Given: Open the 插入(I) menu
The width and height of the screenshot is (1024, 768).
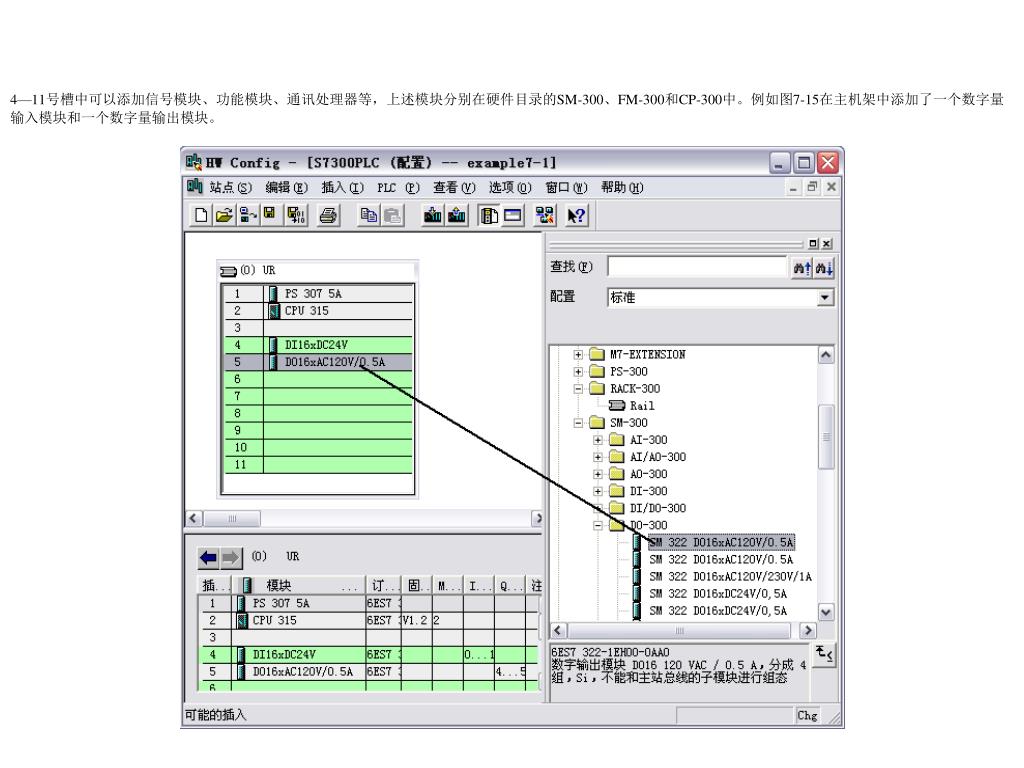Looking at the screenshot, I should point(343,188).
